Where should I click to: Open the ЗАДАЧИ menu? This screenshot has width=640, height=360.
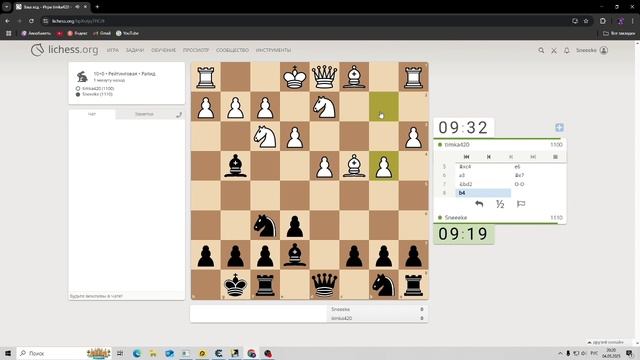(x=135, y=50)
